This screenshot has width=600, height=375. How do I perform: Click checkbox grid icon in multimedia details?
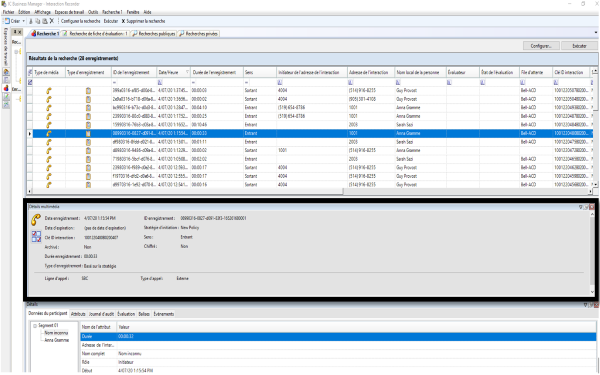coord(36,236)
